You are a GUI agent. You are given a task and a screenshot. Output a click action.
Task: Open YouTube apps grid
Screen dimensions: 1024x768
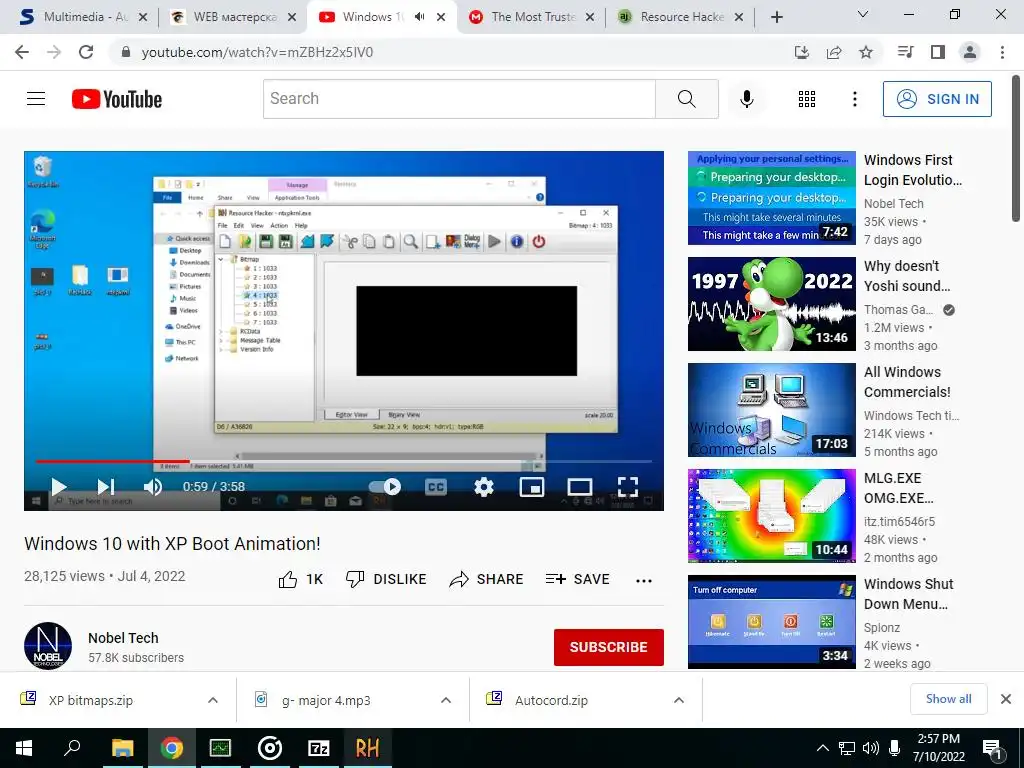click(807, 99)
